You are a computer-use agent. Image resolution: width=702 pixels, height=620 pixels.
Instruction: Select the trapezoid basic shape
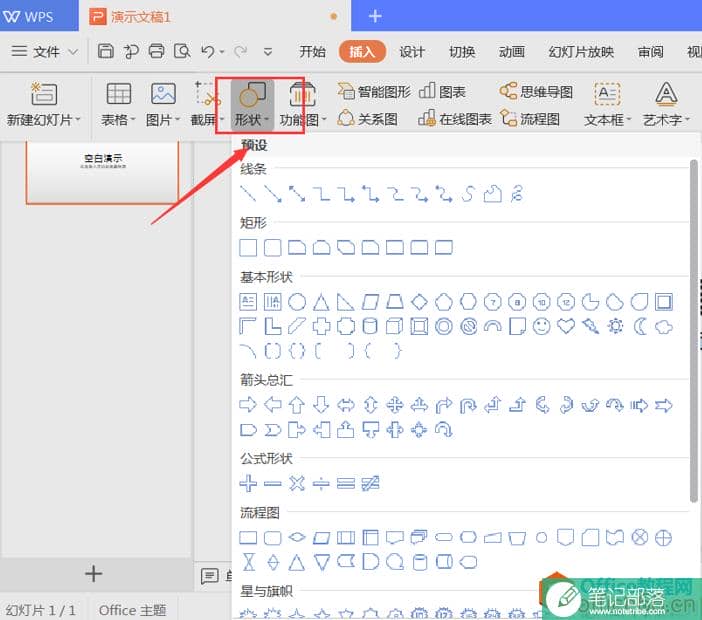(x=394, y=302)
